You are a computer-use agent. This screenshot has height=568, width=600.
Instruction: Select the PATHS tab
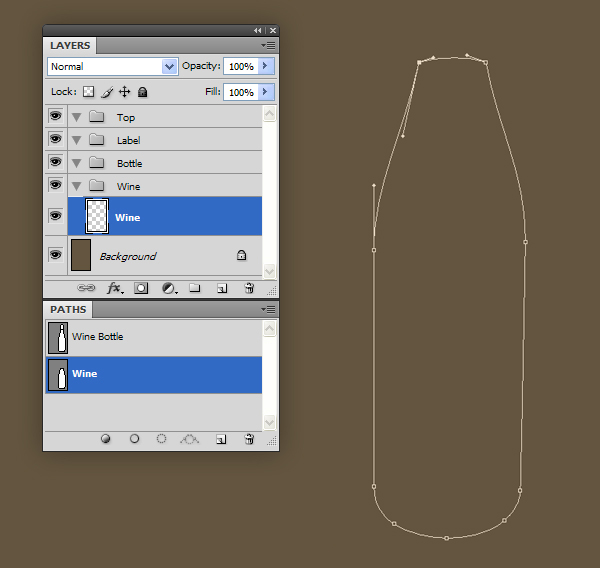pos(68,309)
